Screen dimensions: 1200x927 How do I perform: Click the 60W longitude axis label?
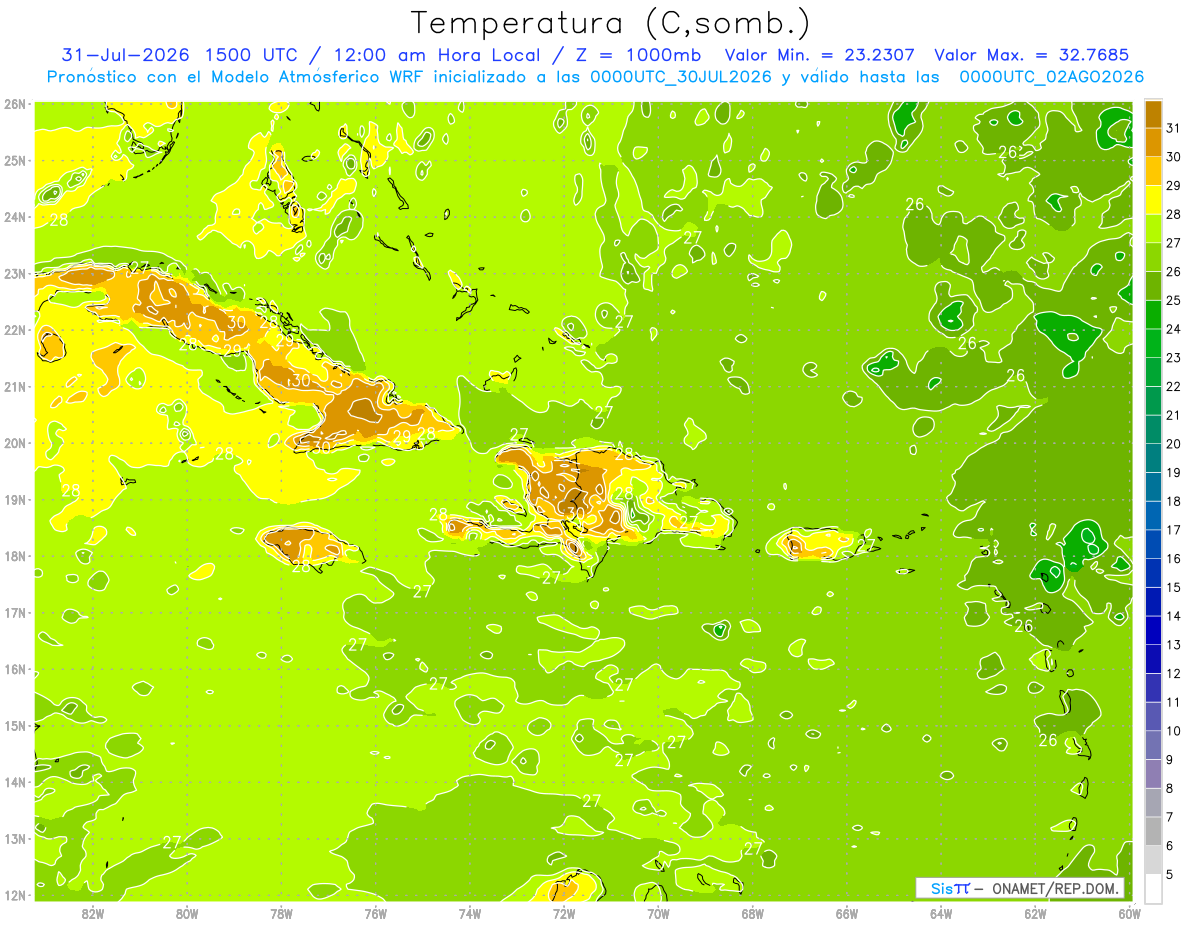coord(1130,913)
